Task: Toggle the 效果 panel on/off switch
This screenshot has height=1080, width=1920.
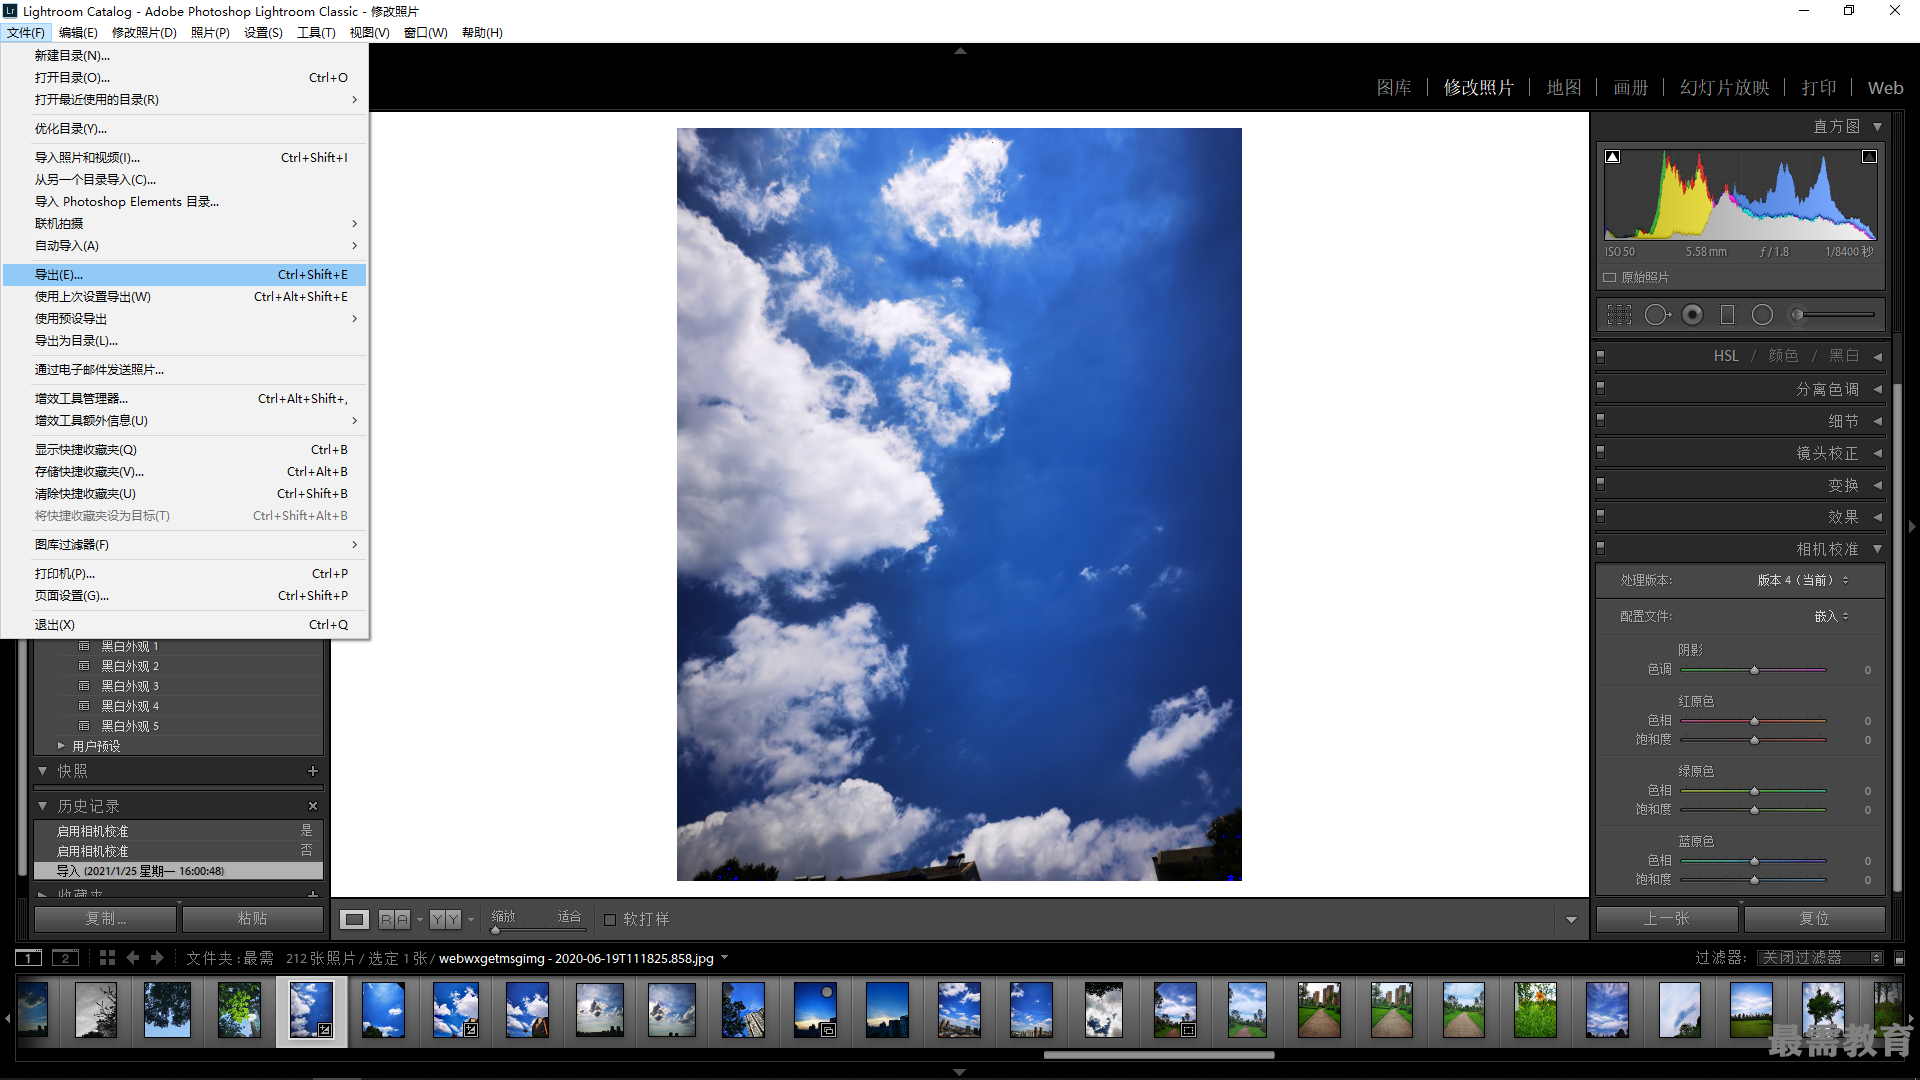Action: [x=1601, y=517]
